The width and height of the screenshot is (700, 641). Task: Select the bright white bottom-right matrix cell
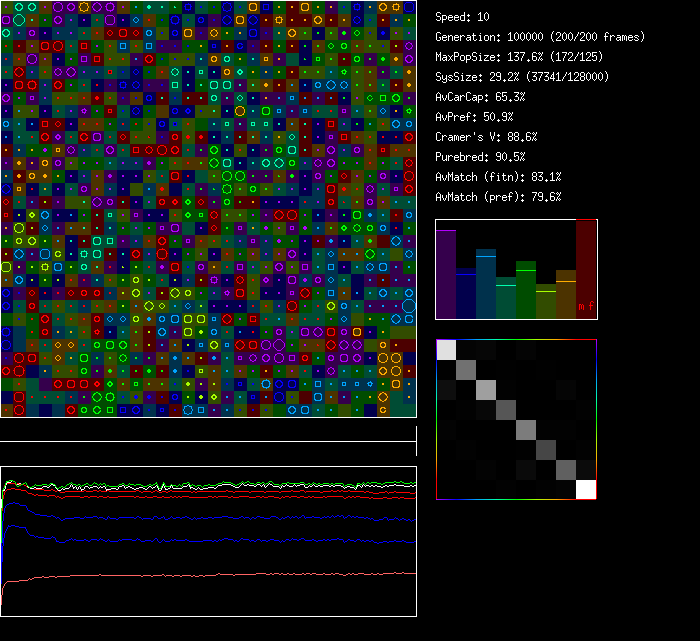pyautogui.click(x=586, y=489)
